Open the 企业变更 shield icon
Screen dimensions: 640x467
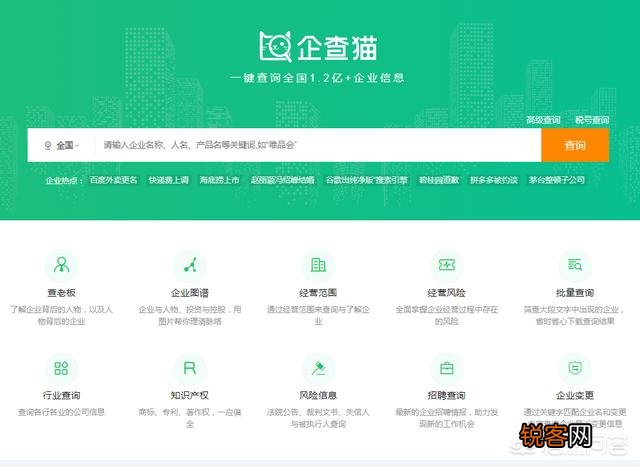tap(575, 368)
